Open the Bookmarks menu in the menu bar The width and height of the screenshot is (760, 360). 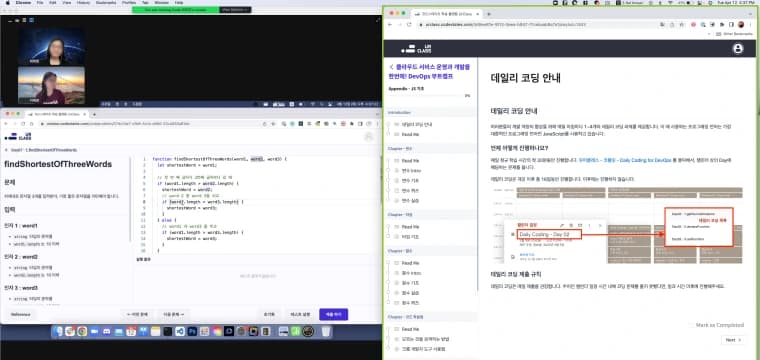[107, 3]
